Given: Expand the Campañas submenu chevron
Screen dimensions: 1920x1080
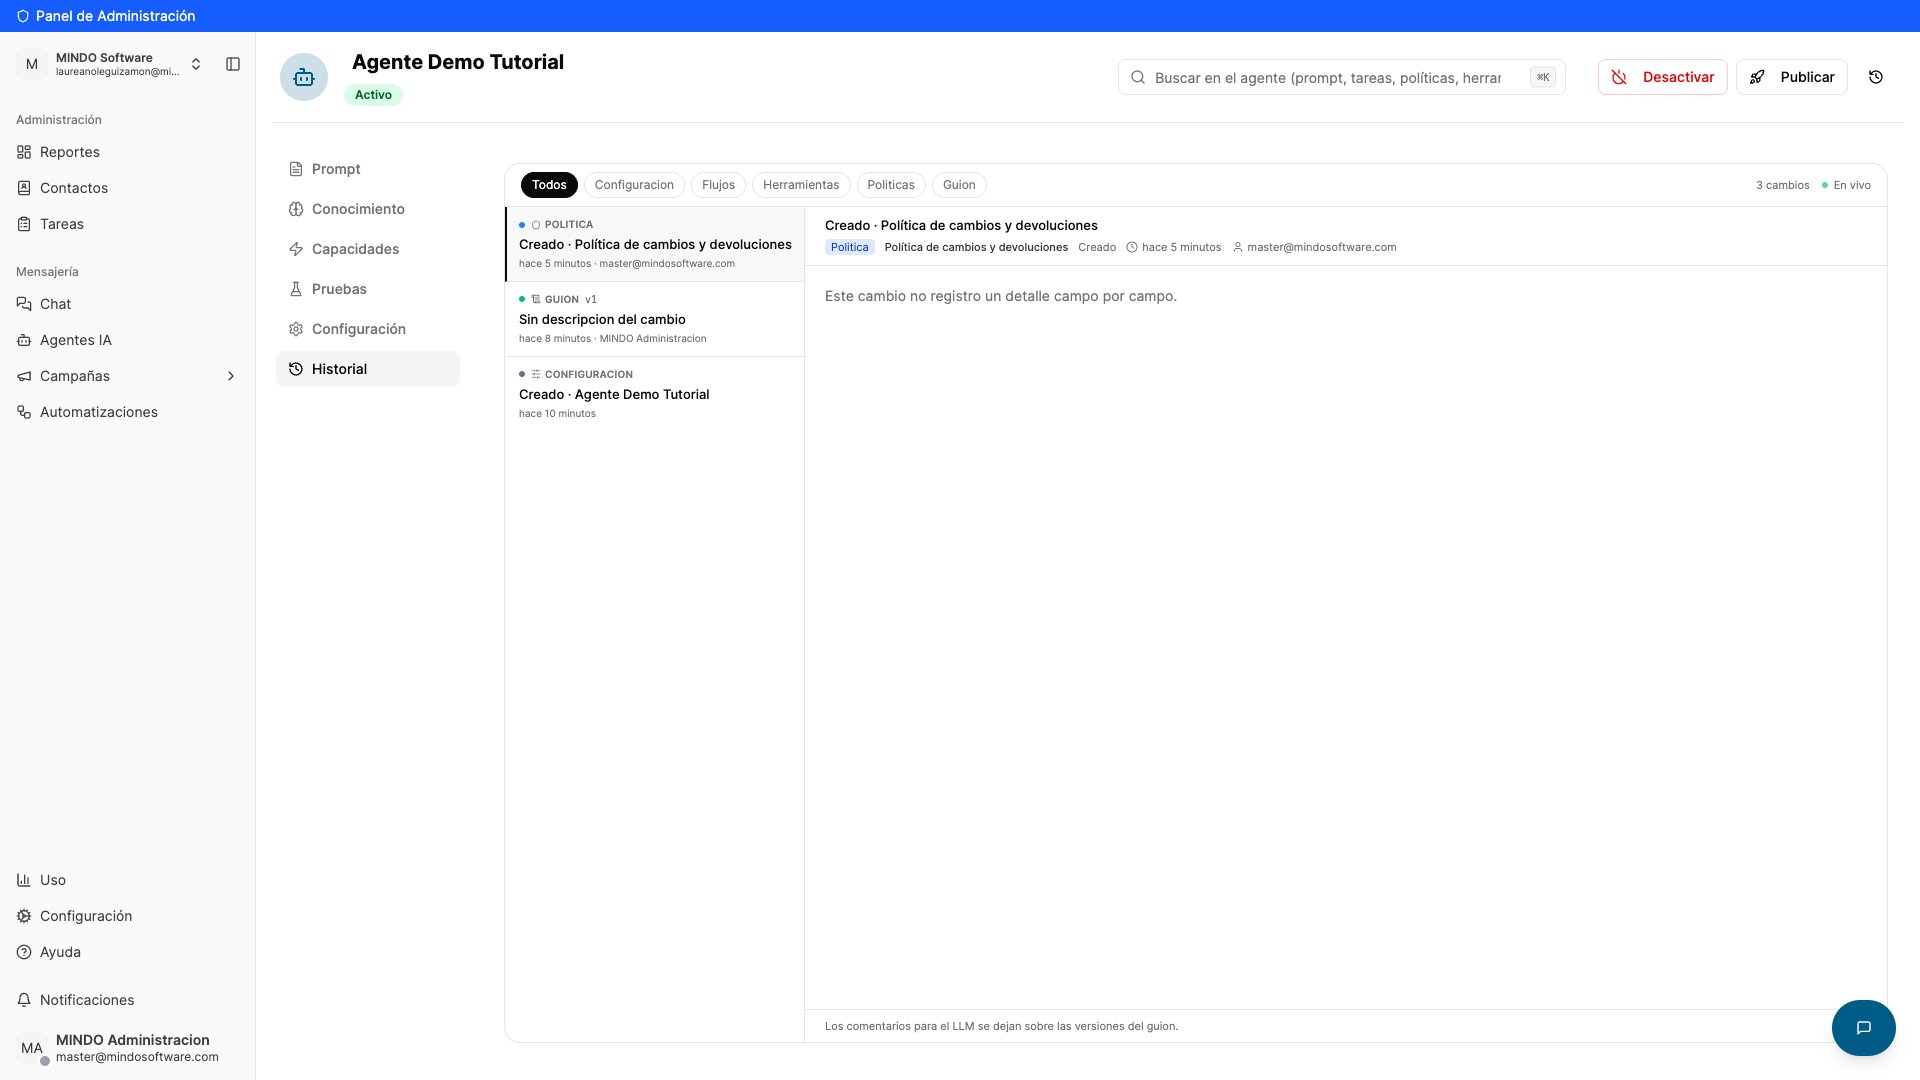Looking at the screenshot, I should pos(231,376).
